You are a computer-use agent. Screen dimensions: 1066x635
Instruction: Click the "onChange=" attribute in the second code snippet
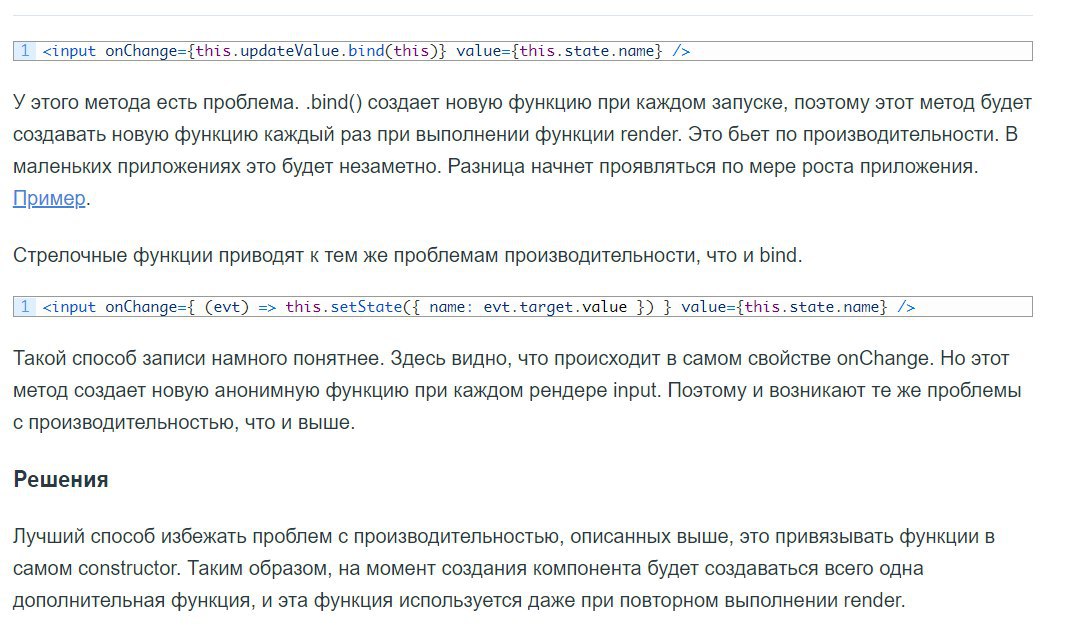click(x=145, y=307)
